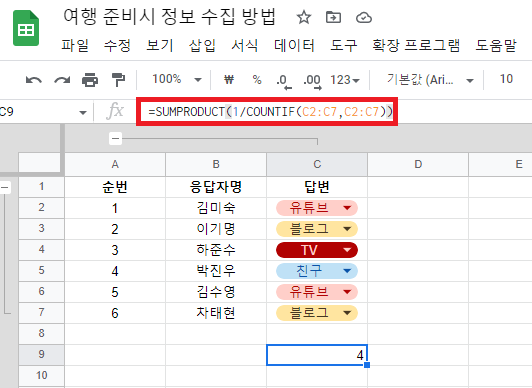Open the 데이터 menu
The width and height of the screenshot is (532, 388).
click(x=294, y=45)
